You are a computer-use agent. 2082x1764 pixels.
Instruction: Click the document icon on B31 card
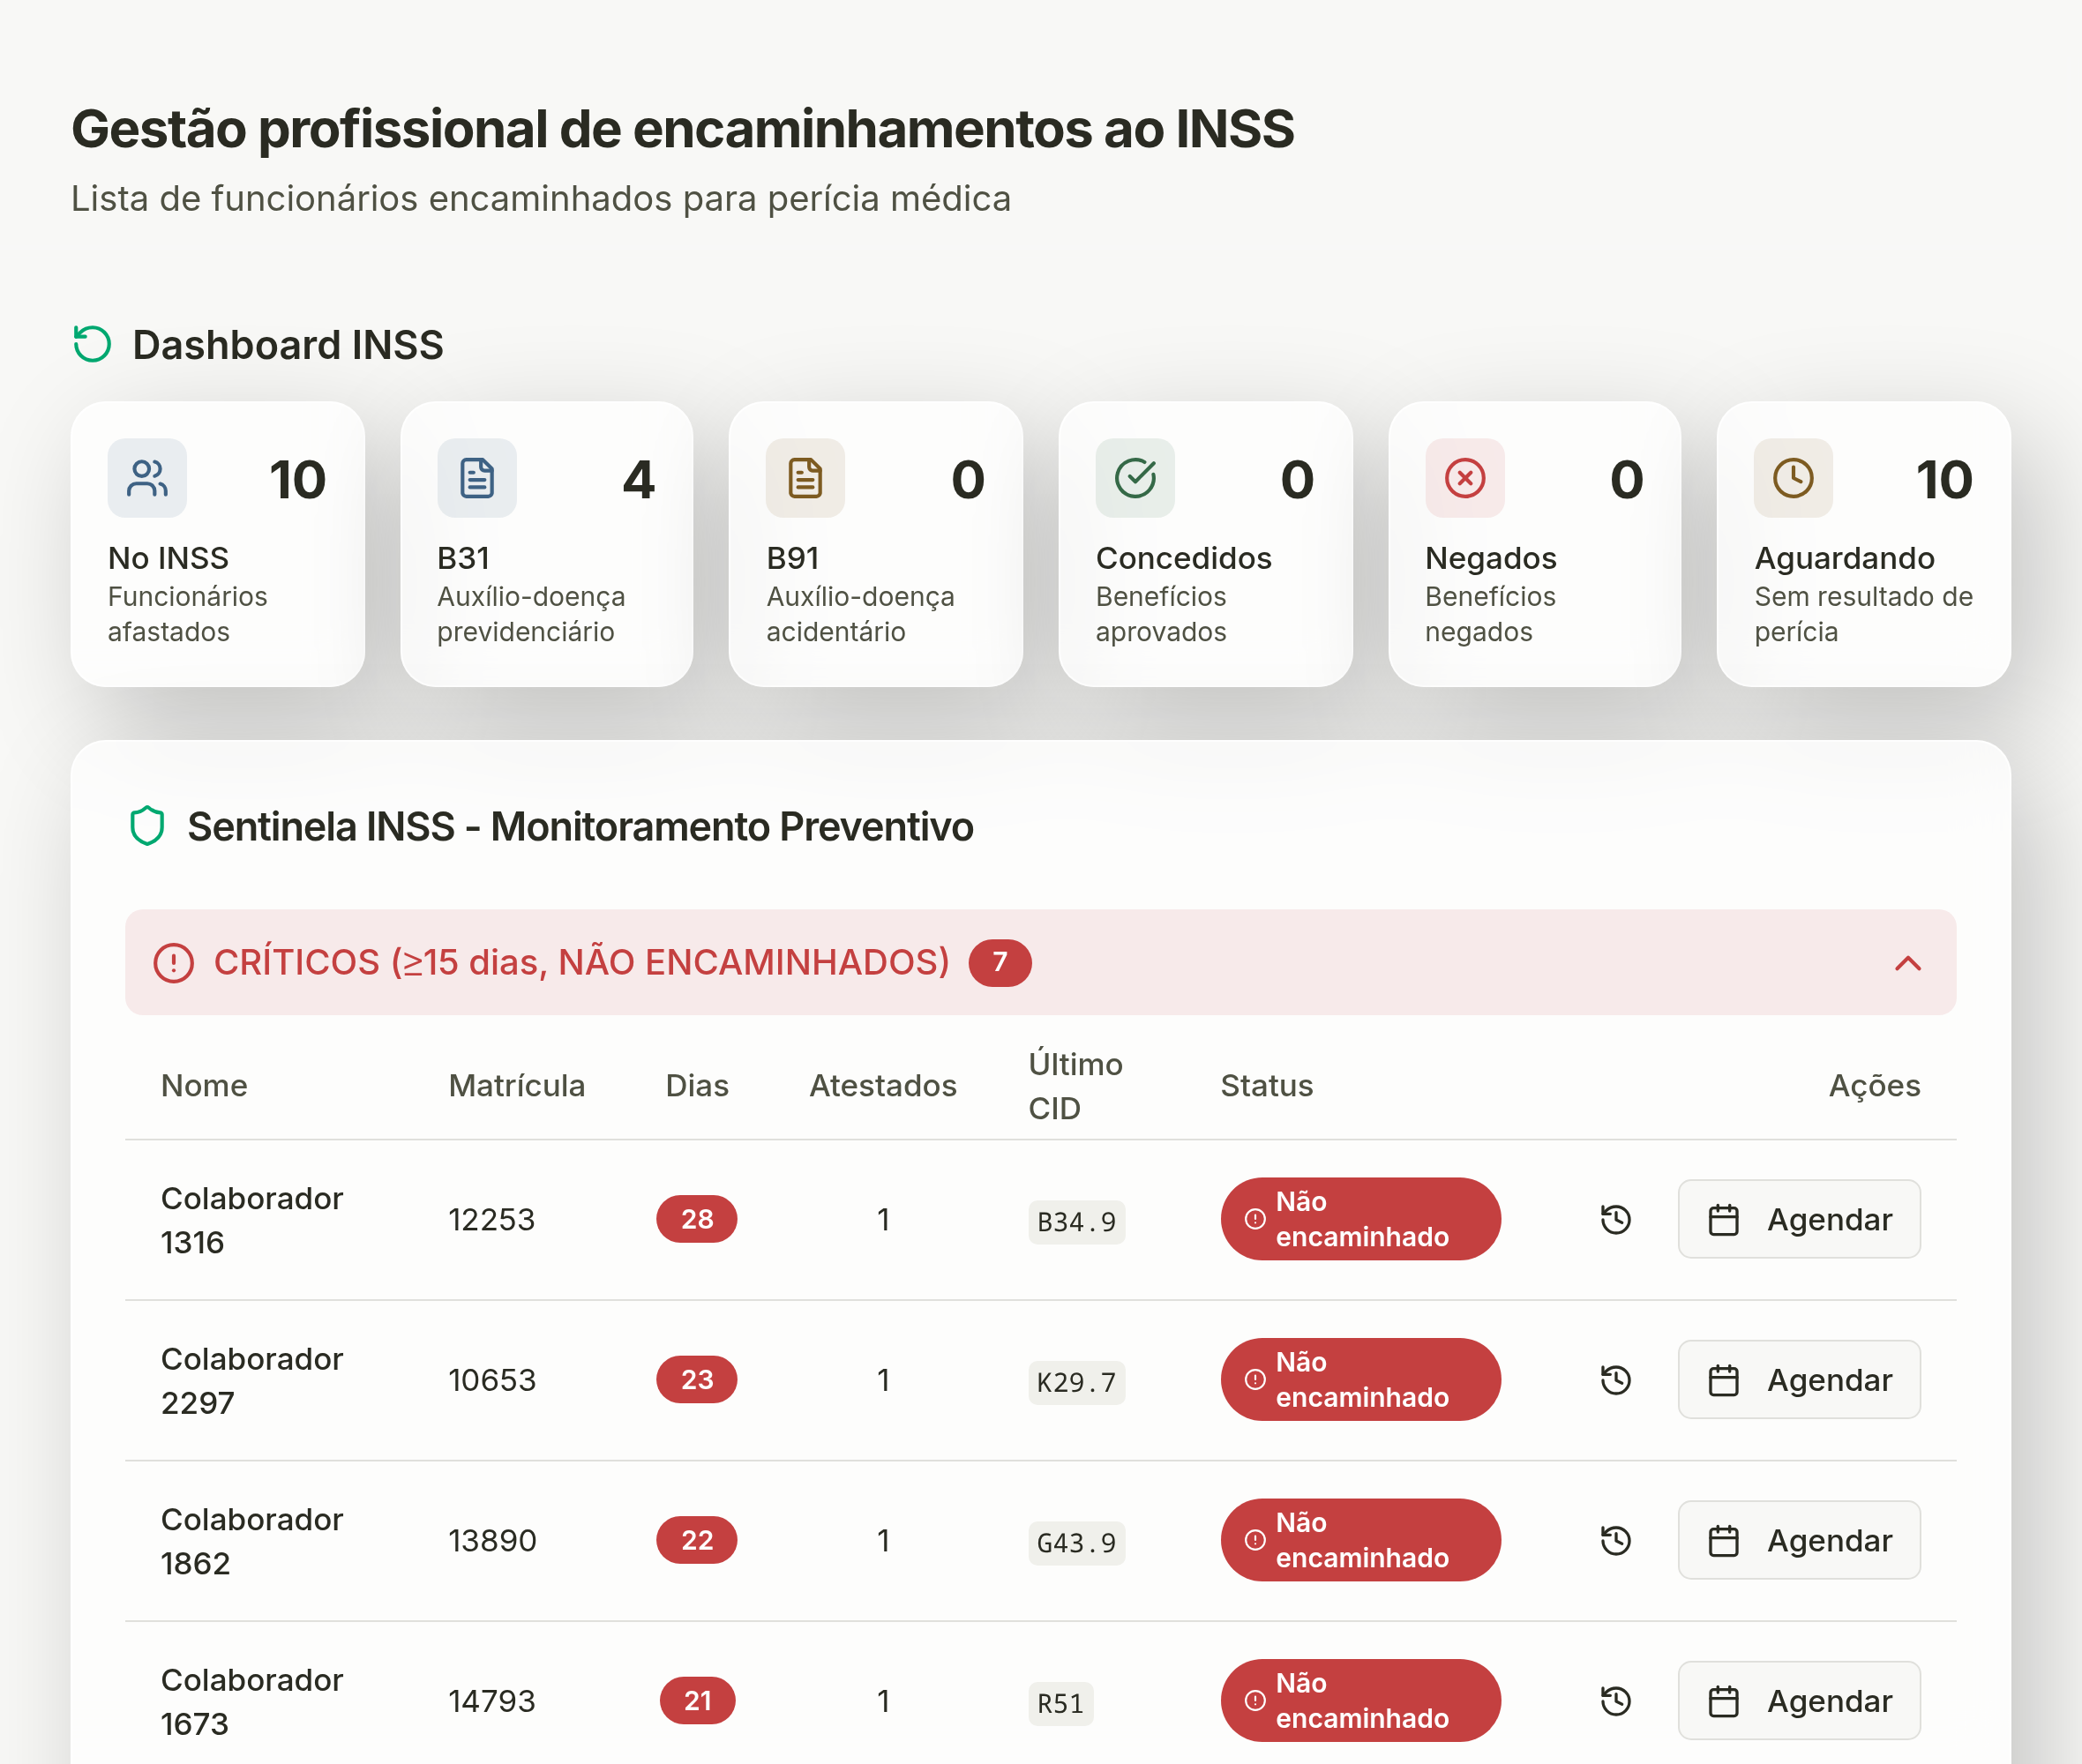coord(477,478)
